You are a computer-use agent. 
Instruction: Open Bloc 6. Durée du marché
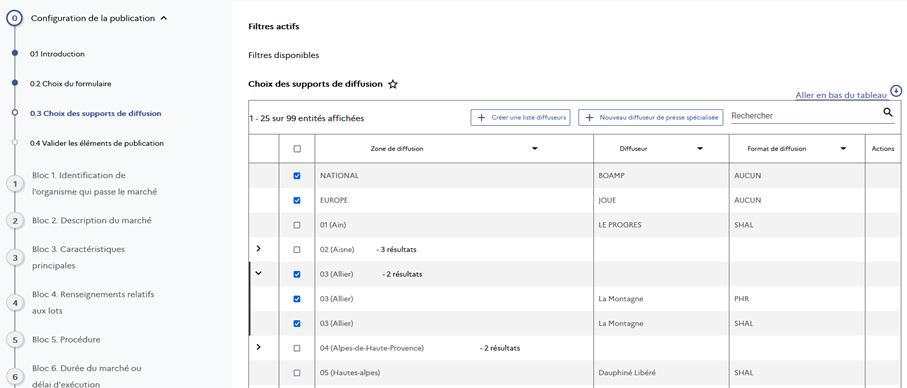pos(87,376)
